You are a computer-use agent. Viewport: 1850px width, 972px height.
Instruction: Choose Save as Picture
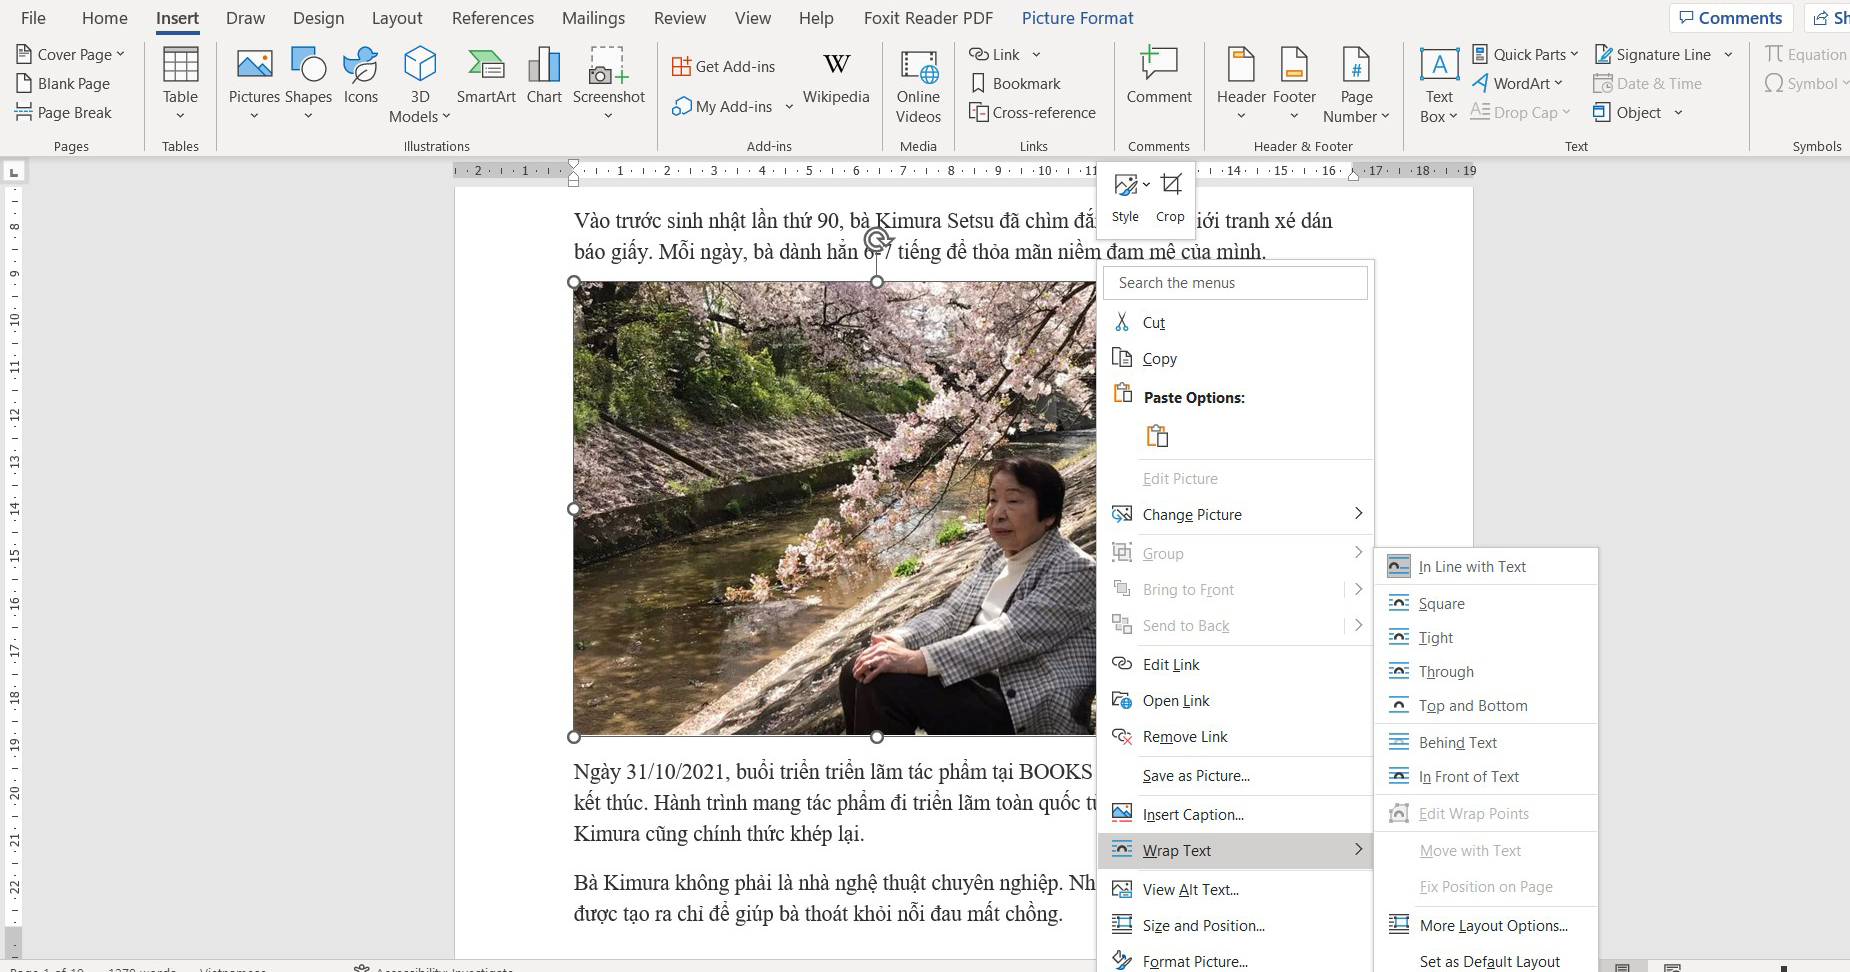[1236, 775]
